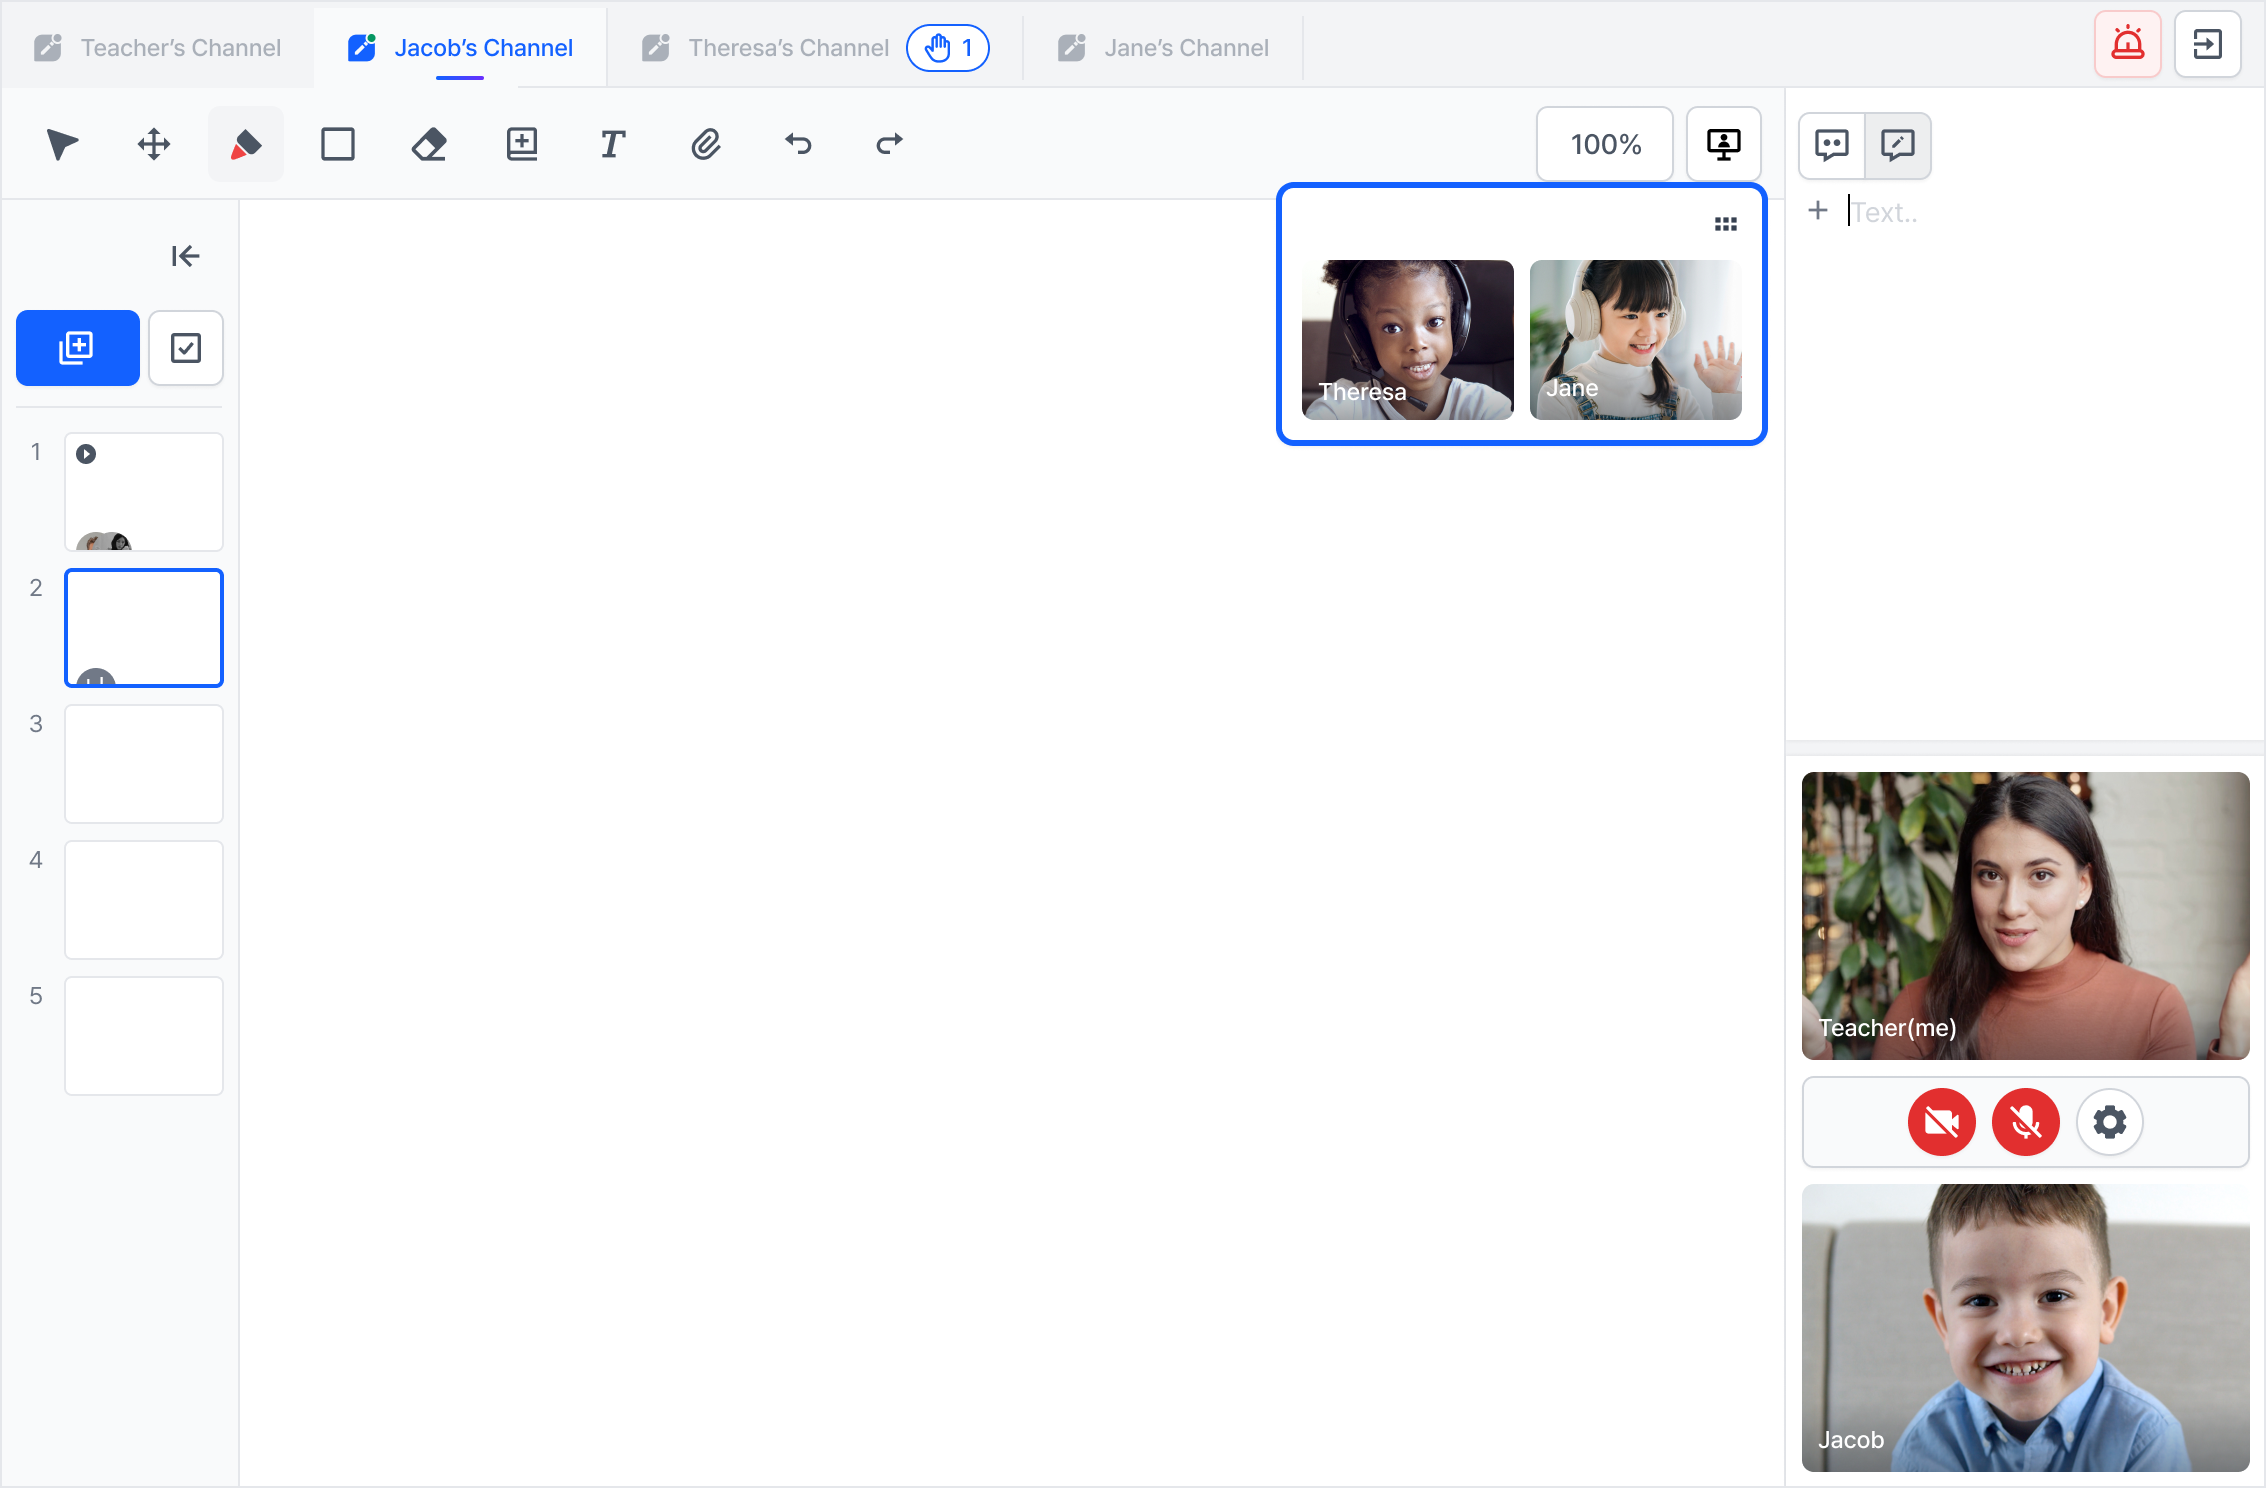Switch to Jane's Channel tab
Image resolution: width=2266 pixels, height=1488 pixels.
1164,48
